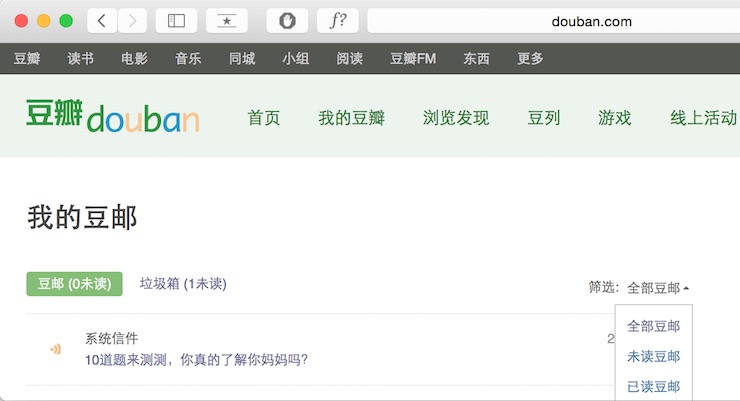Choose 未读豆邮 in filter list
The width and height of the screenshot is (740, 401).
654,356
